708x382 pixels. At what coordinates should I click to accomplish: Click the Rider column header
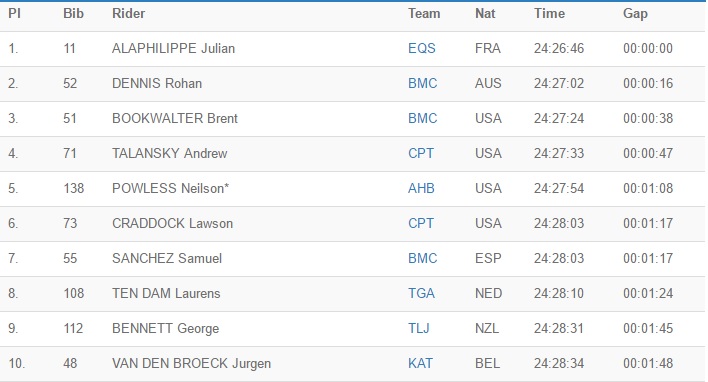coord(129,14)
